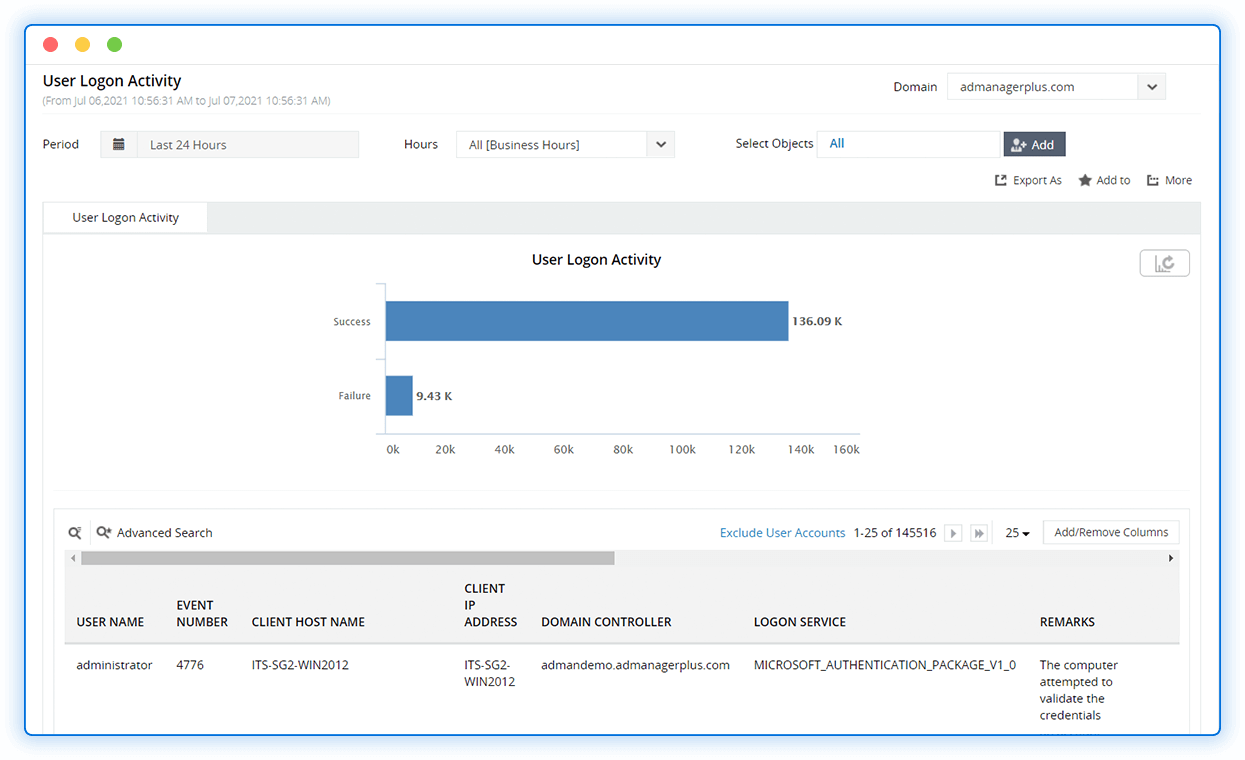The height and width of the screenshot is (760, 1245).
Task: Open Add/Remove Columns
Action: coord(1110,532)
